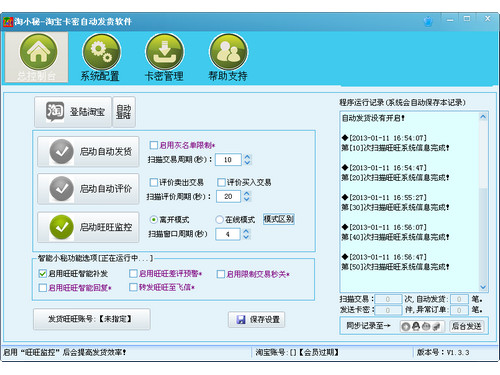
Task: Decrease the 扫描交易周期 value with down arrow
Action: point(247,163)
